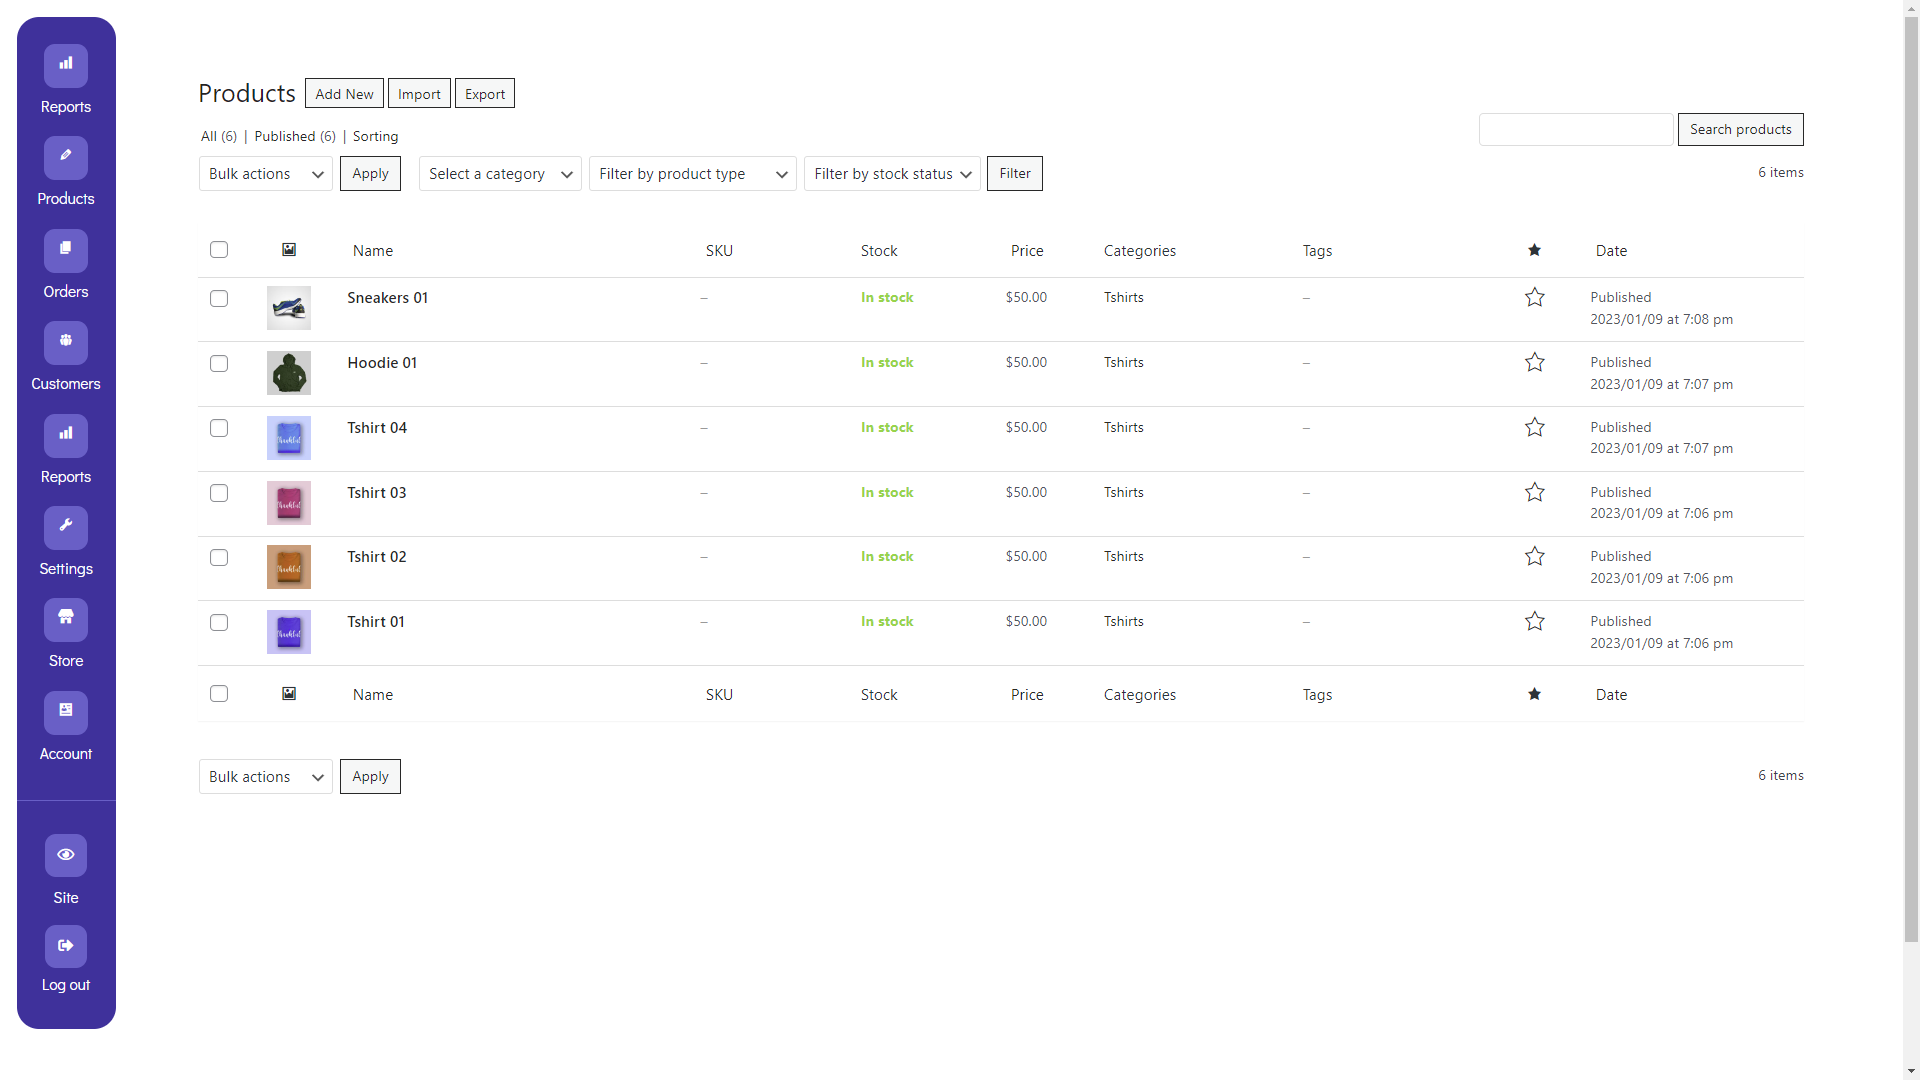Toggle checkbox for Sneakers 01 row

click(219, 298)
